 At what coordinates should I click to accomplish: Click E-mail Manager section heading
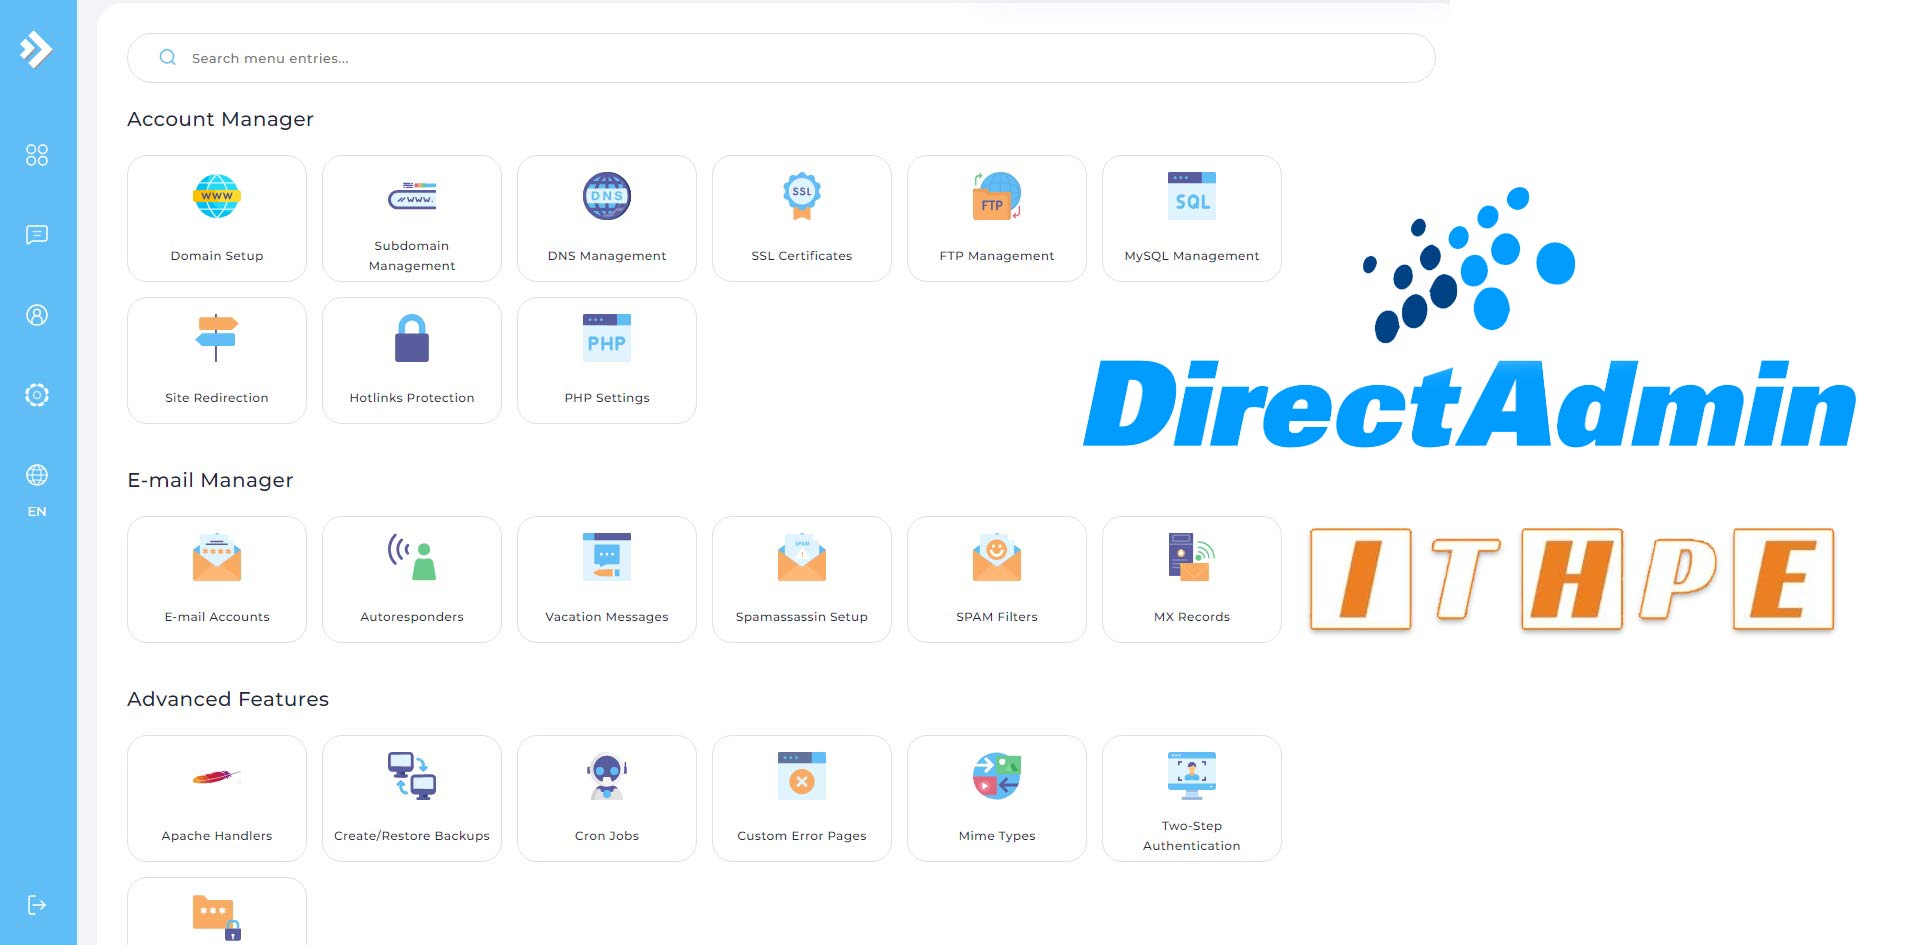pyautogui.click(x=210, y=480)
